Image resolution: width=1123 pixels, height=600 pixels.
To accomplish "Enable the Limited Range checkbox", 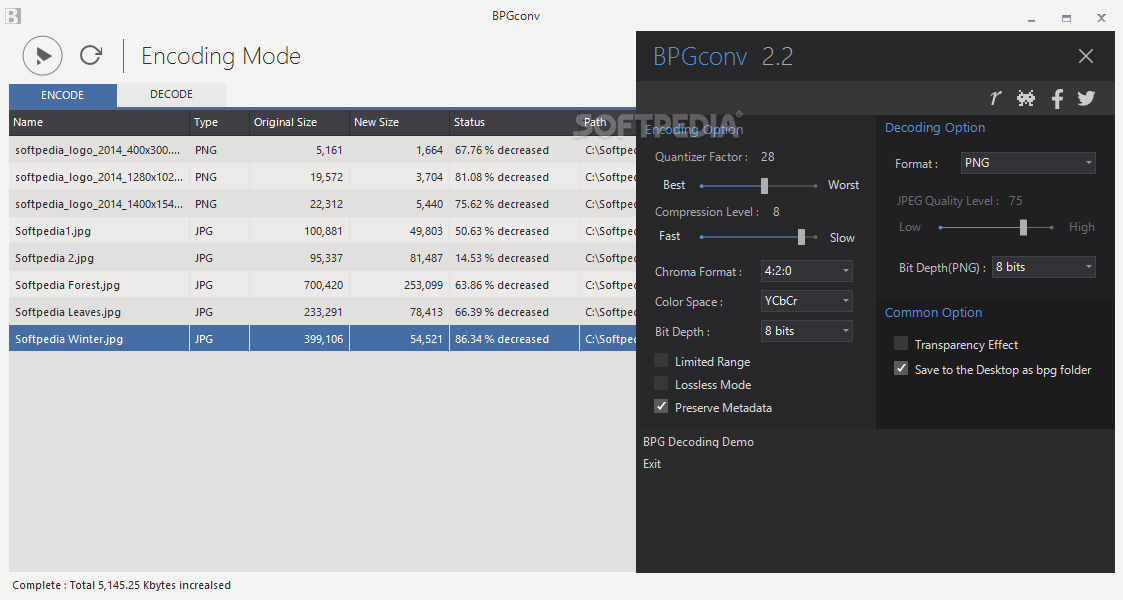I will 661,361.
